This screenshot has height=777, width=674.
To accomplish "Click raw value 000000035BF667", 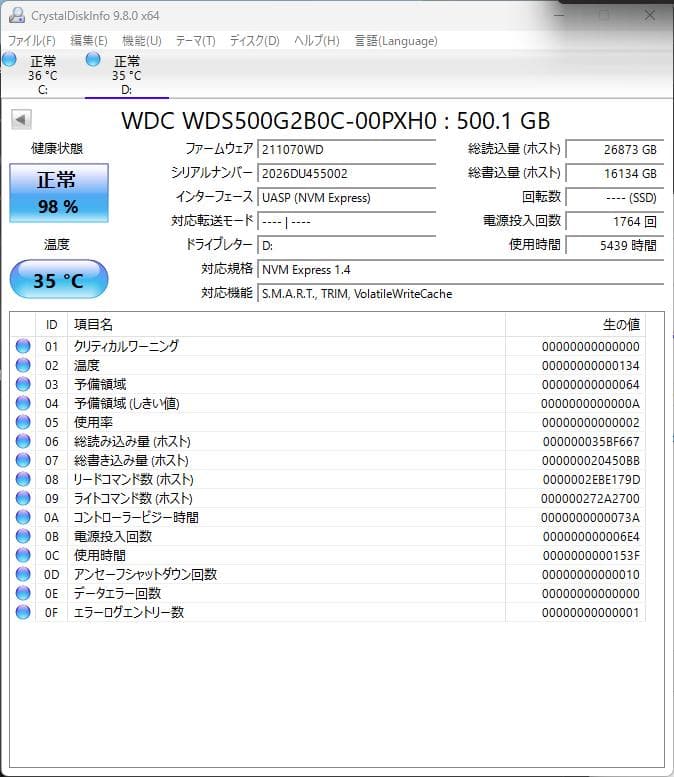I will [x=591, y=441].
